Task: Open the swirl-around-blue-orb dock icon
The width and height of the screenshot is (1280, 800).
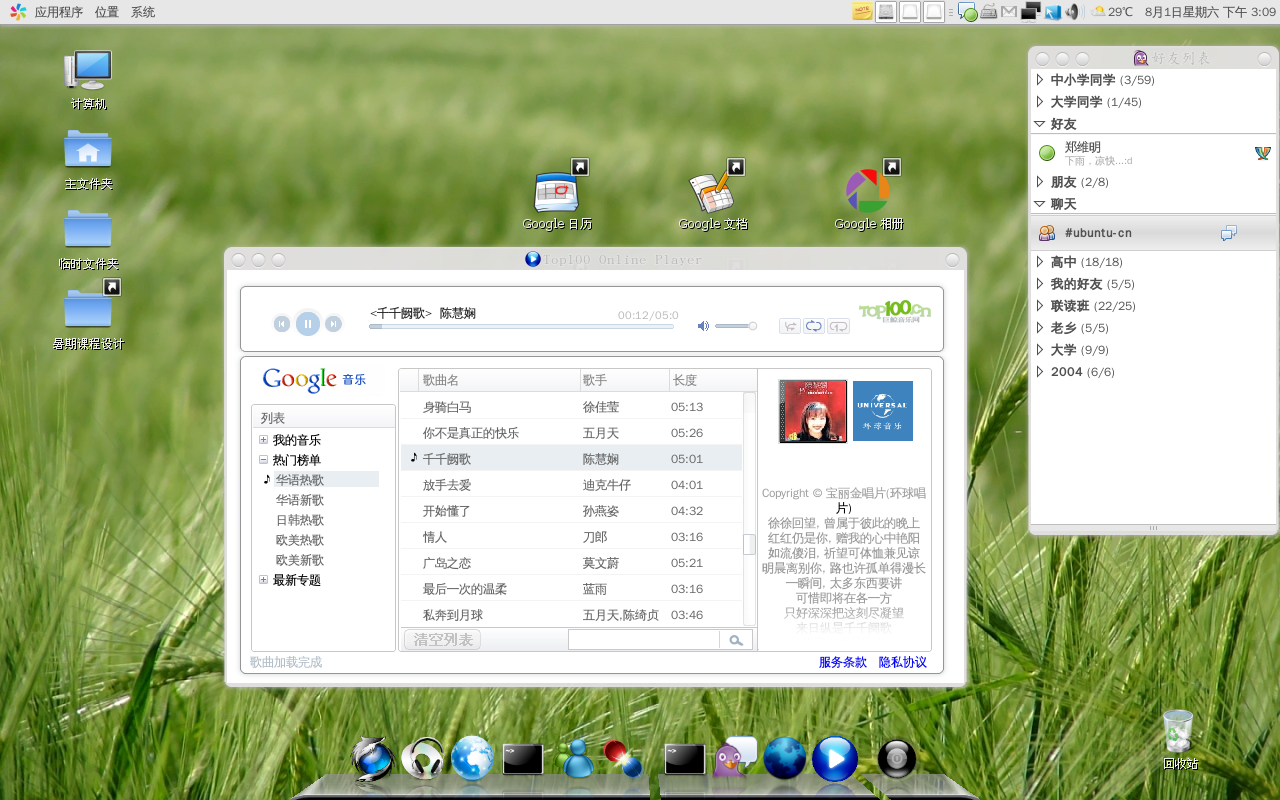Action: pyautogui.click(x=373, y=759)
